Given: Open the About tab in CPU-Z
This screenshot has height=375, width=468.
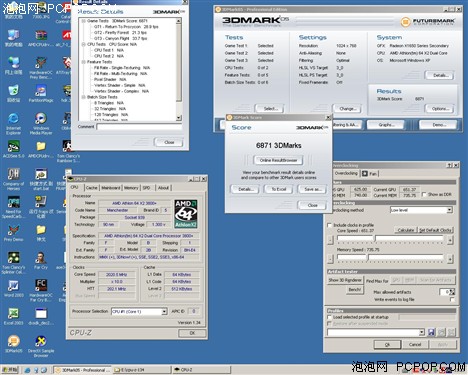Looking at the screenshot, I should 163,188.
